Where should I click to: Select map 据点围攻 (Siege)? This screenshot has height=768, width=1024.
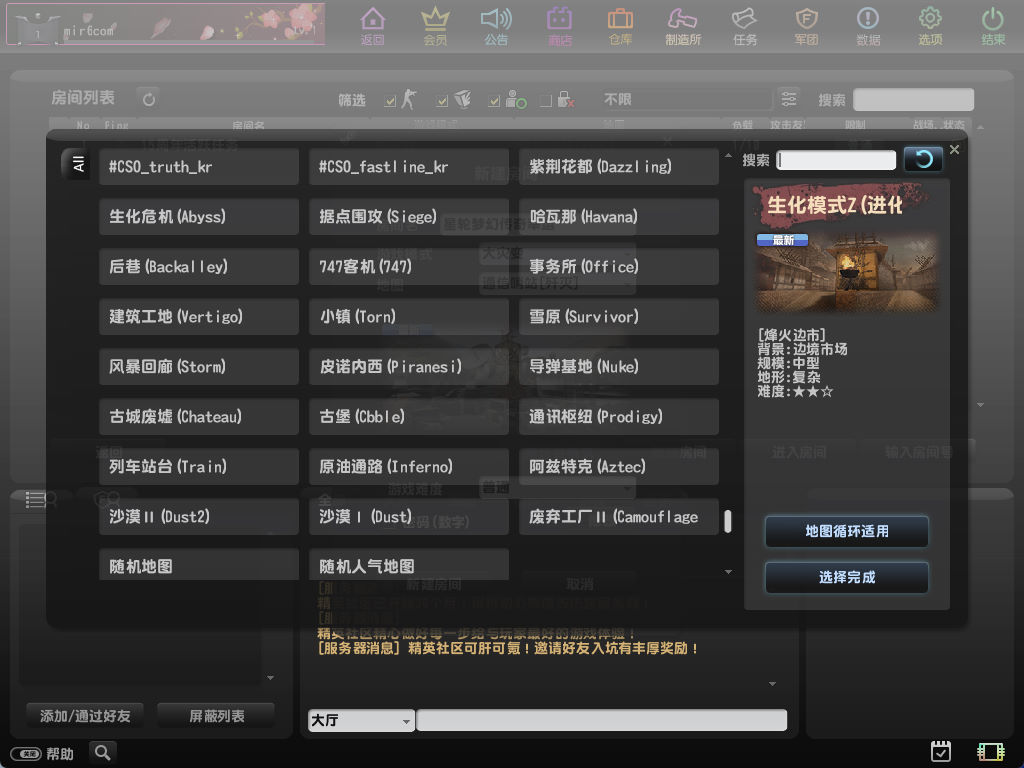(409, 216)
